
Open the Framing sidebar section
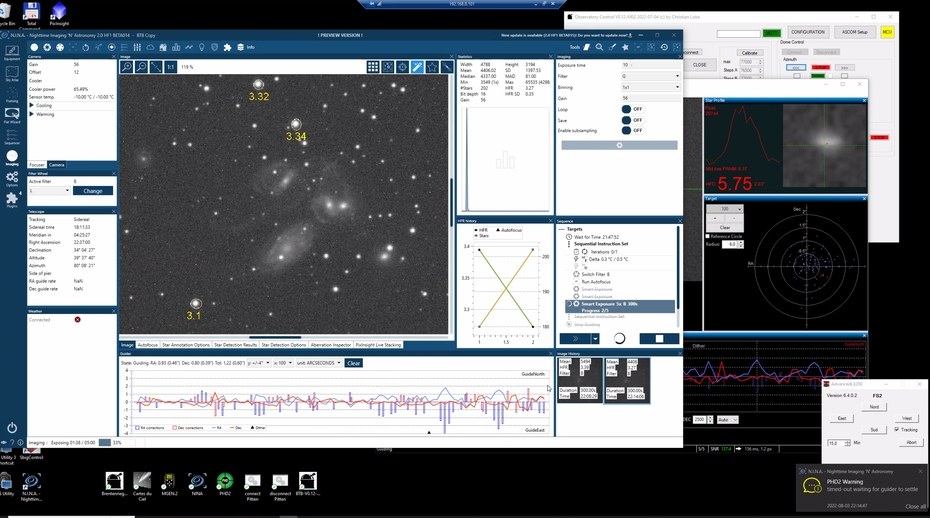[12, 96]
